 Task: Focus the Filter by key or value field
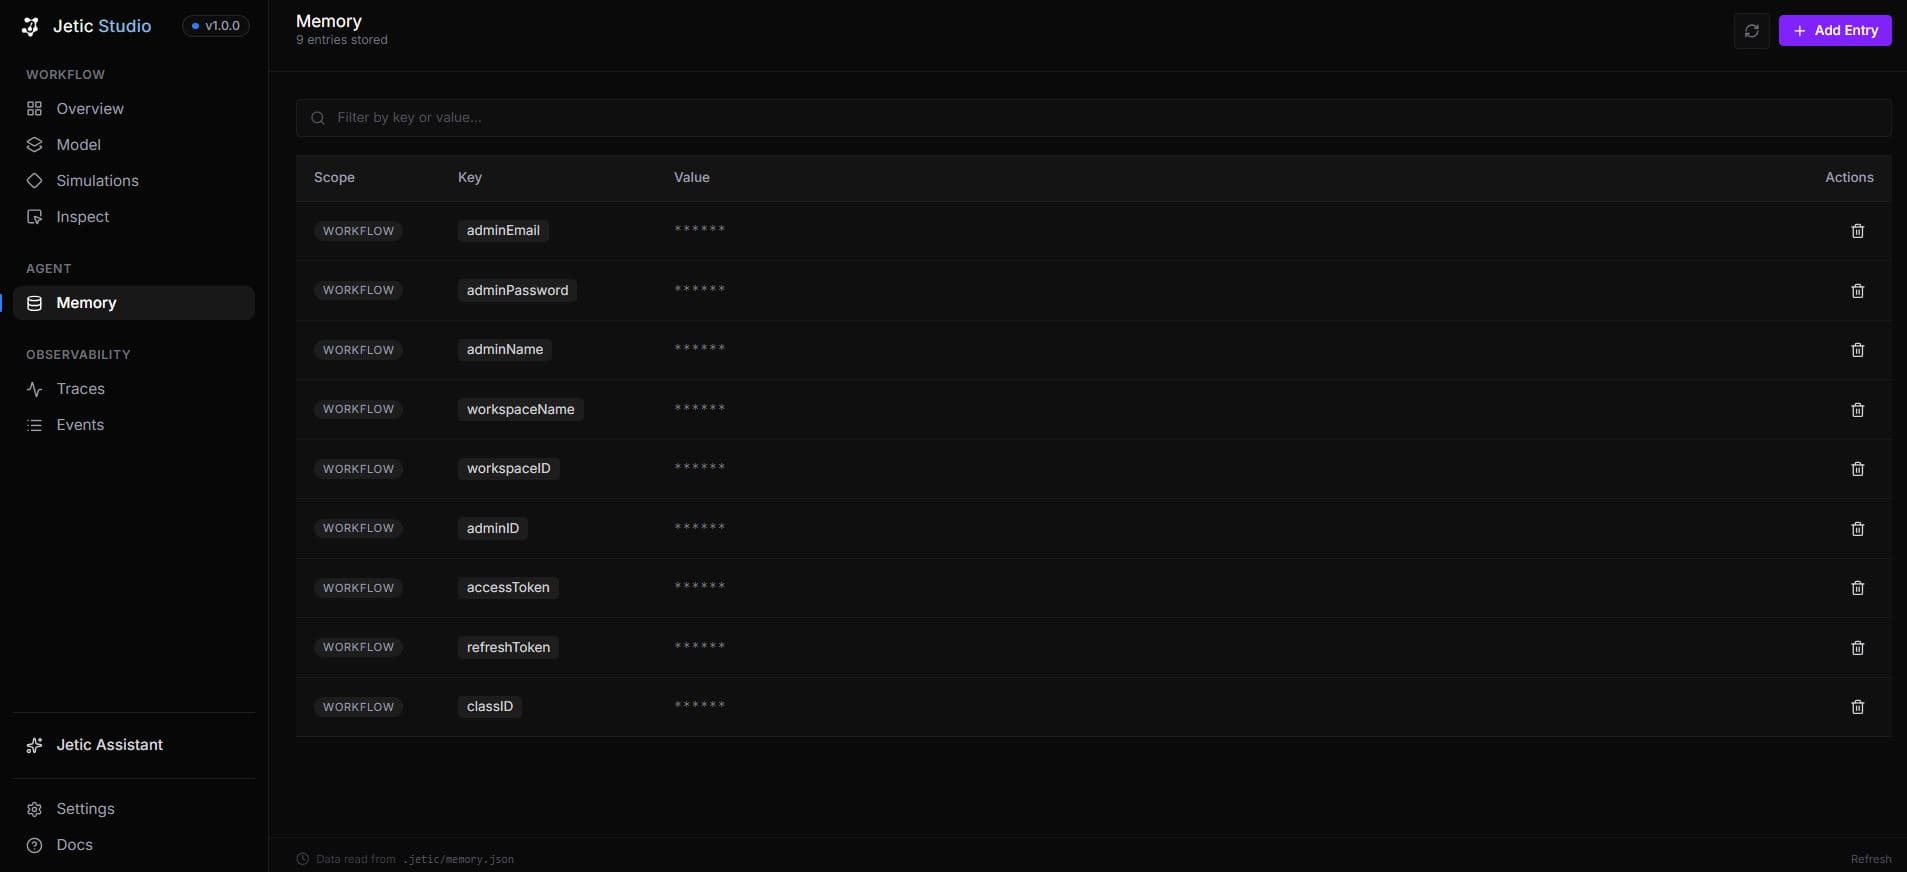click(1093, 118)
